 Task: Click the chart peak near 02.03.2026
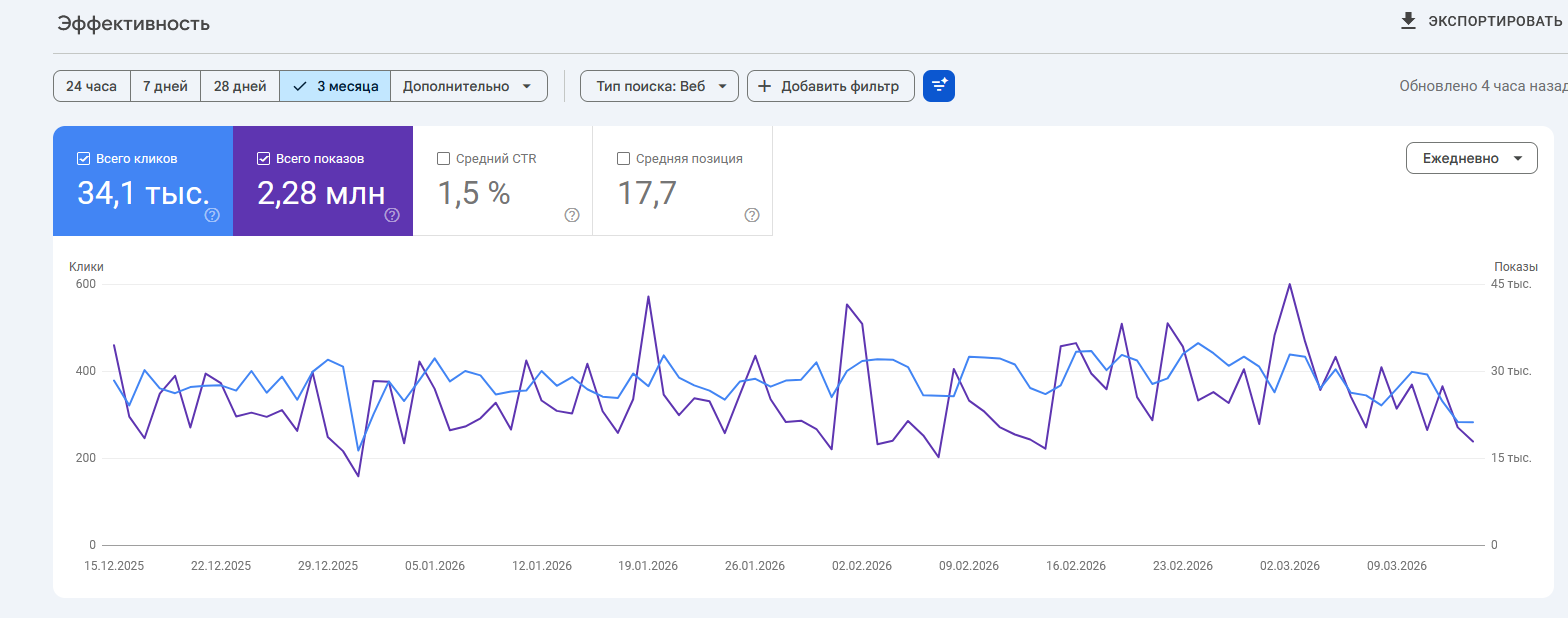pos(1290,284)
